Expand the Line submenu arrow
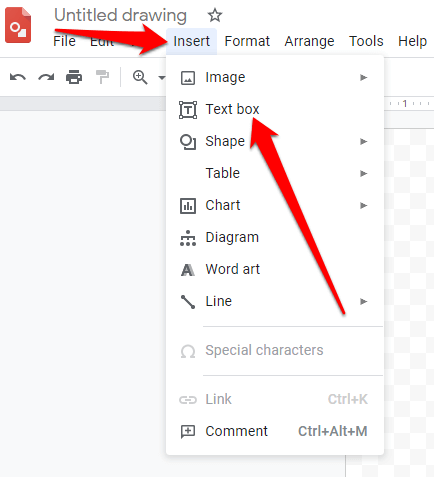Screen dimensions: 434x477 click(363, 302)
